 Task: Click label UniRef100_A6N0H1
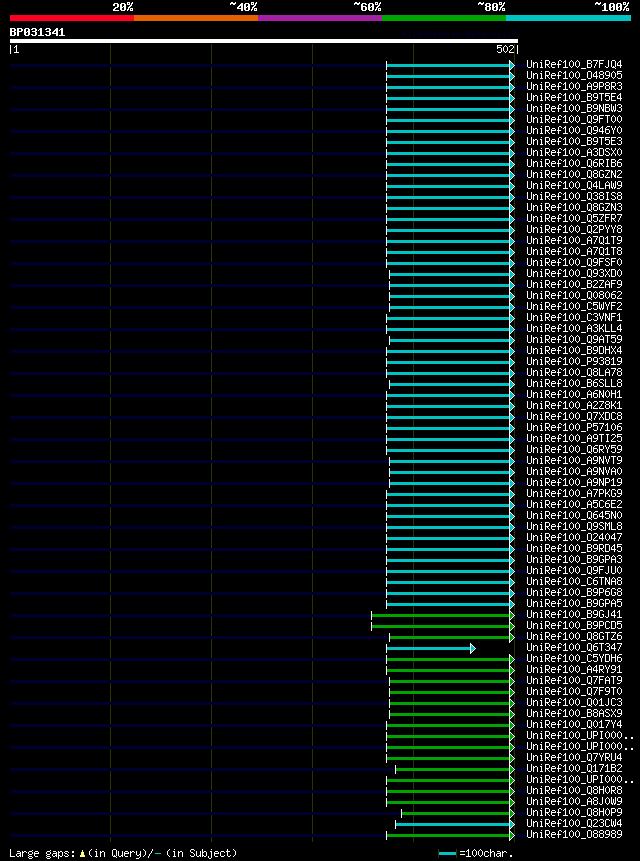tap(574, 394)
